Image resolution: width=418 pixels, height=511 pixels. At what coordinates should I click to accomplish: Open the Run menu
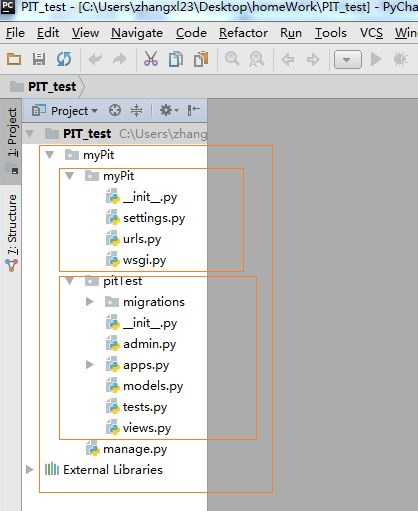[x=291, y=33]
